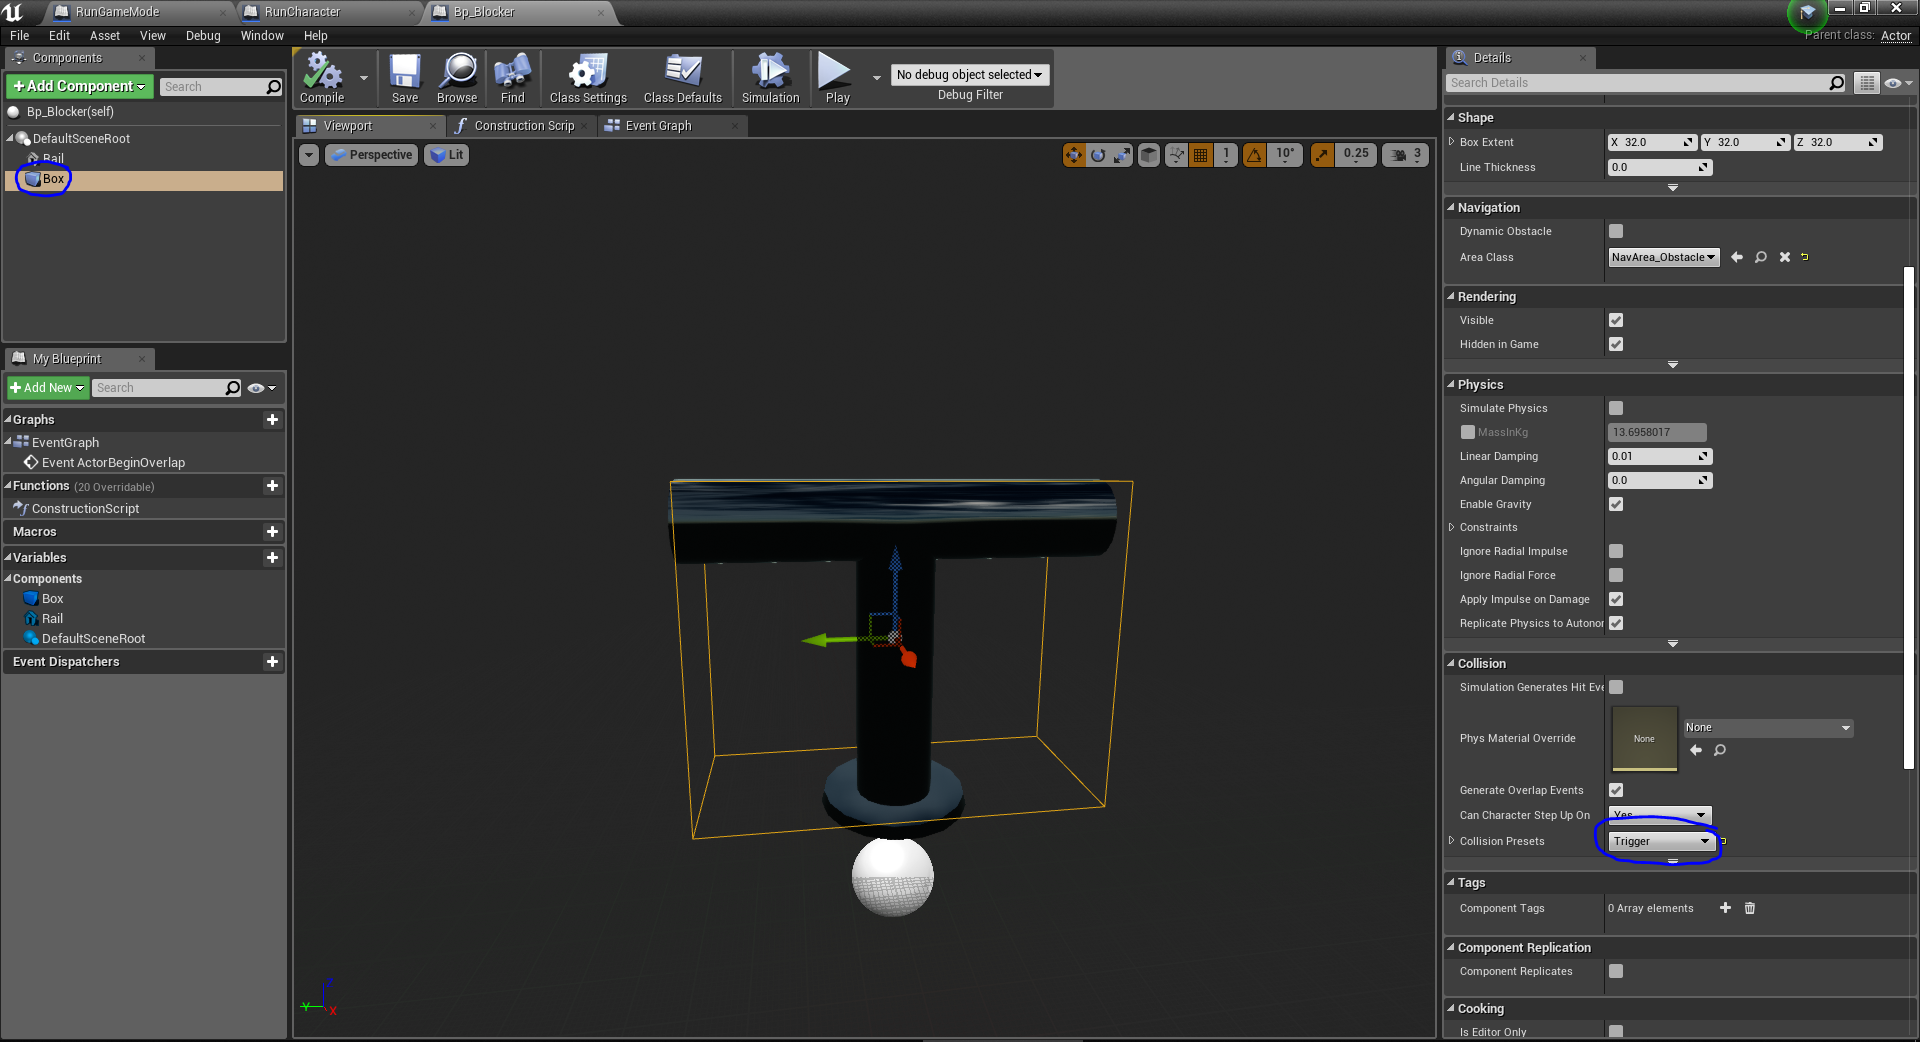1920x1042 pixels.
Task: Click the Add Component button
Action: pos(80,87)
